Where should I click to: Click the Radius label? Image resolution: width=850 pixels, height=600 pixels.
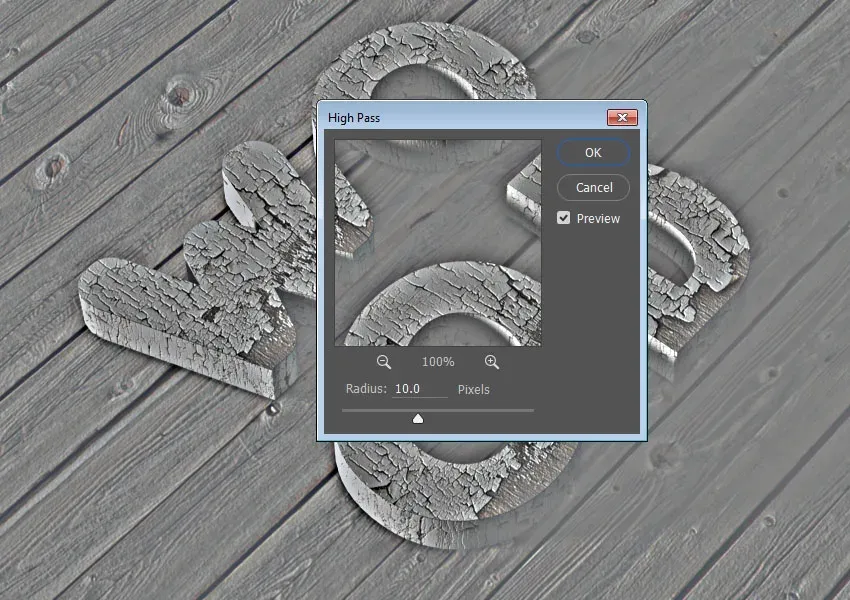coord(366,389)
